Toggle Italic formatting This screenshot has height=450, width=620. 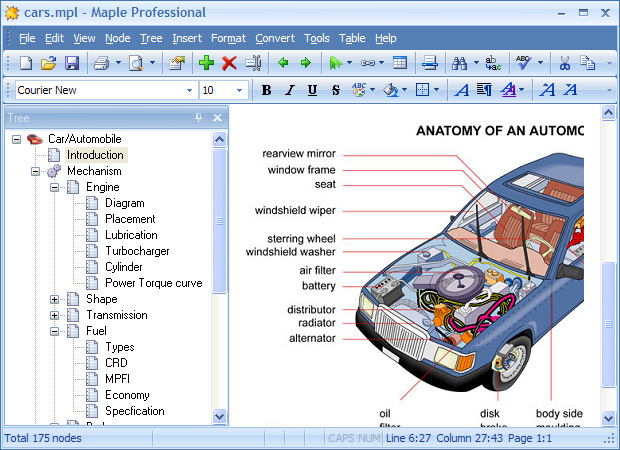[289, 90]
